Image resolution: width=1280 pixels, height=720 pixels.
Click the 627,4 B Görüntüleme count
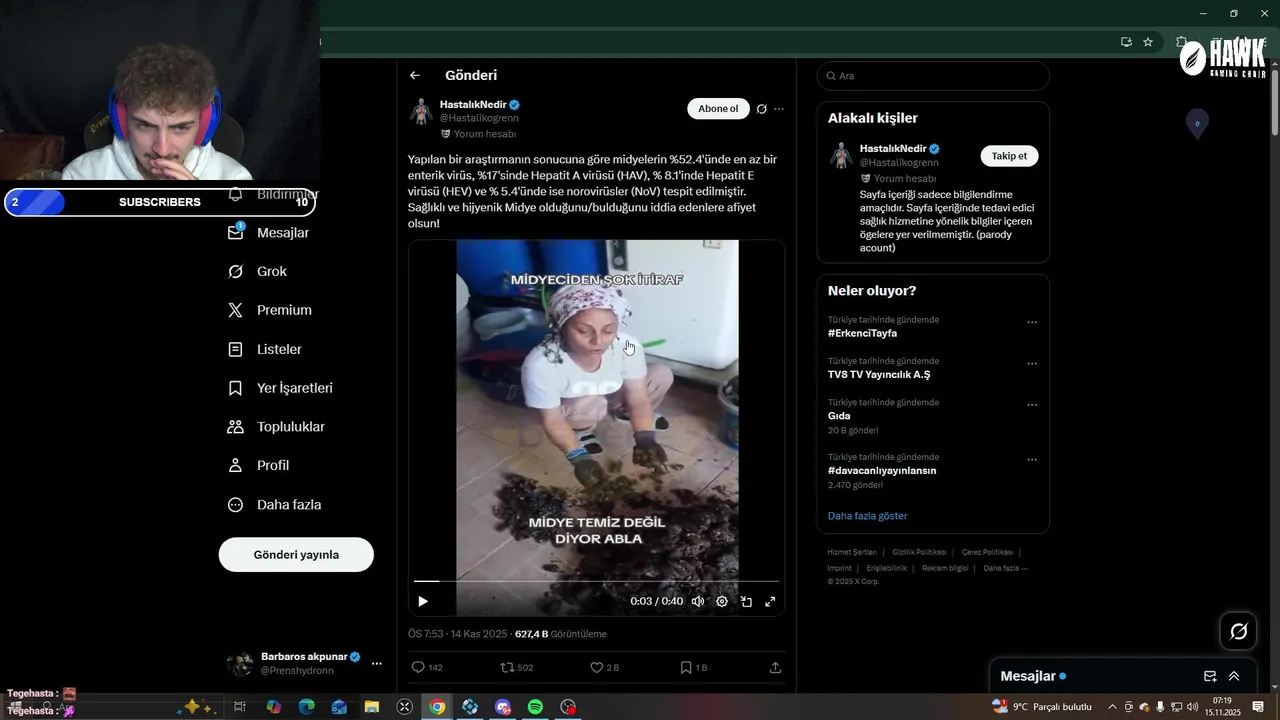click(x=560, y=634)
